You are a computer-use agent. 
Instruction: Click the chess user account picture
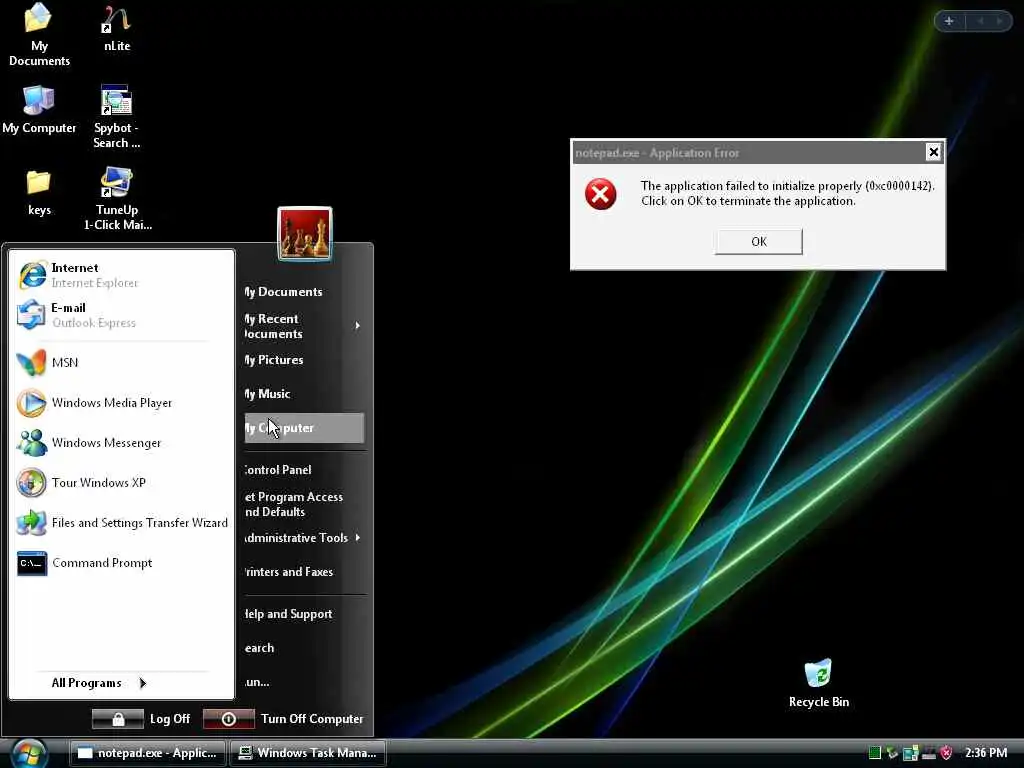click(x=304, y=233)
